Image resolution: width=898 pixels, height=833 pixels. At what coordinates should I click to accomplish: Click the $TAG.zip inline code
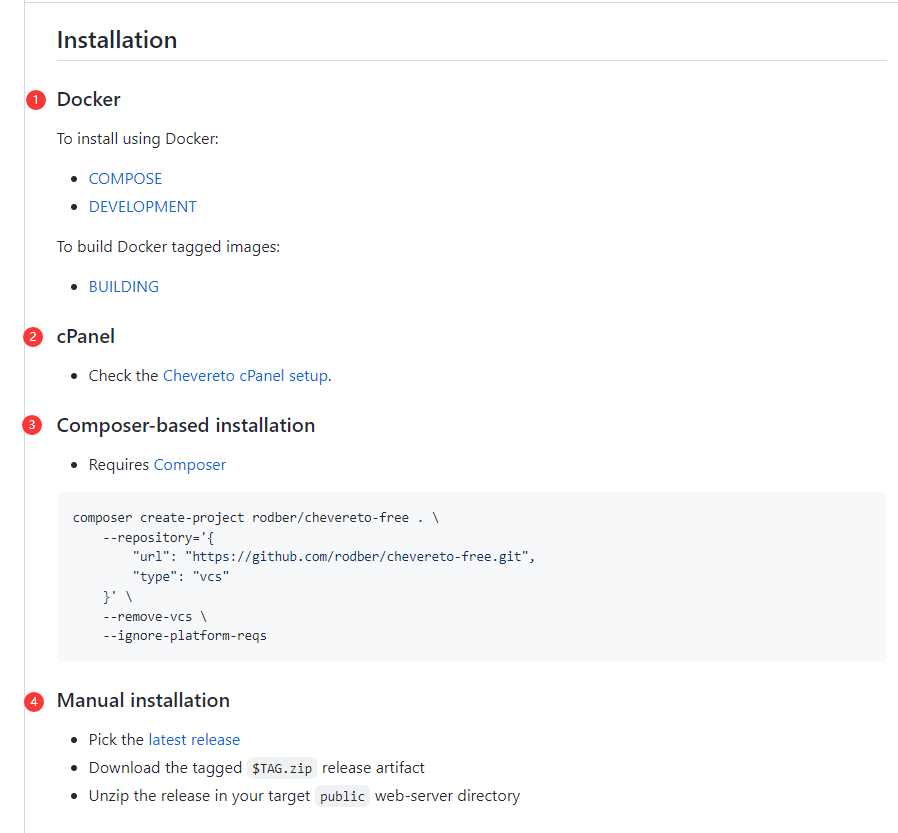point(281,769)
